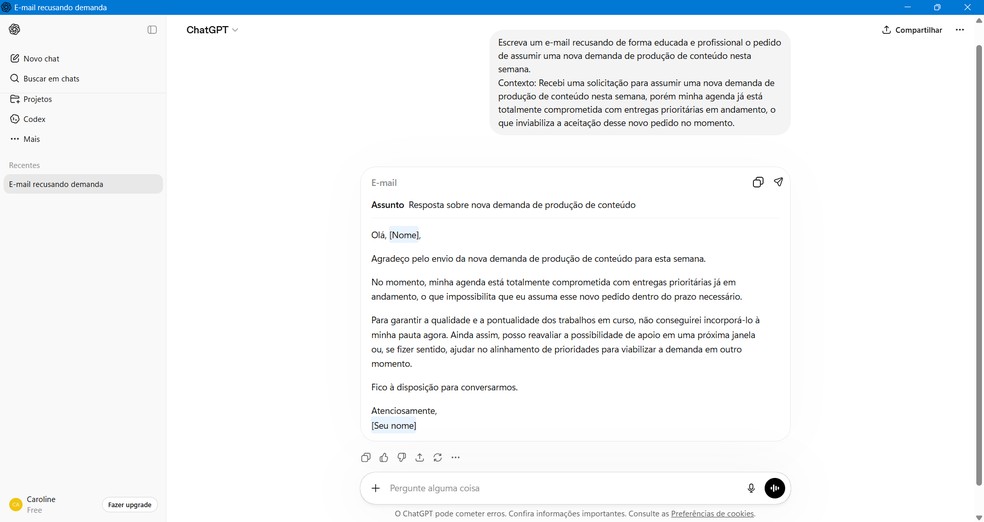The width and height of the screenshot is (984, 522).
Task: Click the Atenciosamente closing line
Action: click(x=404, y=411)
